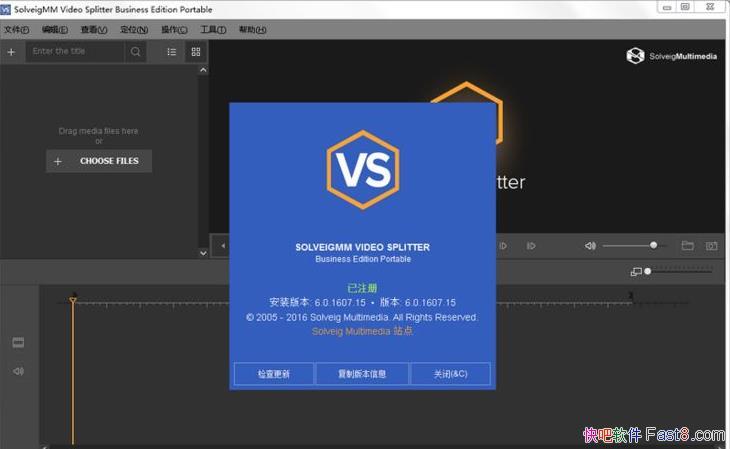The image size is (730, 449).
Task: Click the 已注册 status text
Action: (x=362, y=288)
